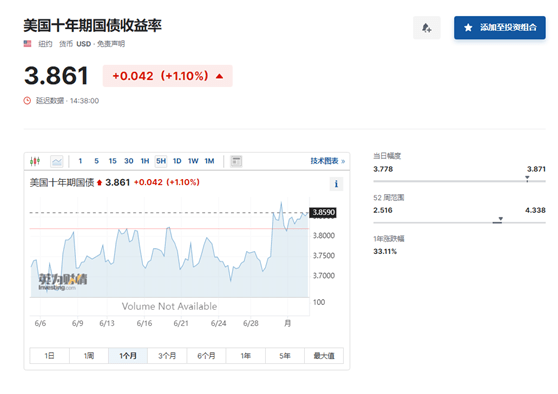Click the delayed data clock icon
The height and width of the screenshot is (394, 558).
click(x=27, y=101)
